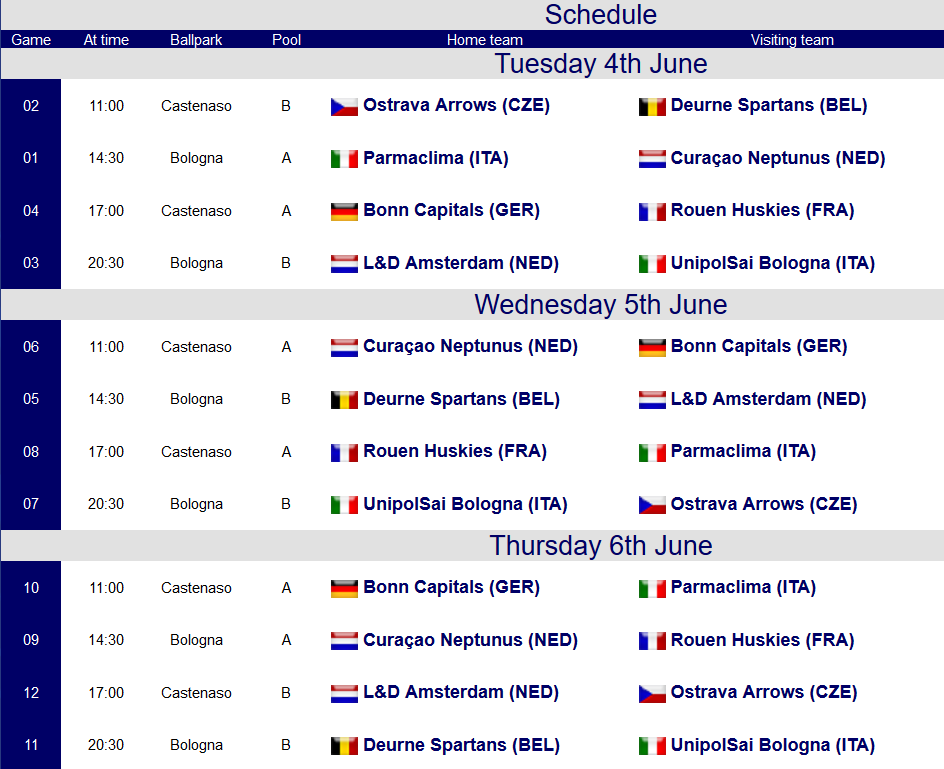Screen dimensions: 944x769
Task: Click Czech flag beside Ostrava Arrows, game 12
Action: (652, 693)
